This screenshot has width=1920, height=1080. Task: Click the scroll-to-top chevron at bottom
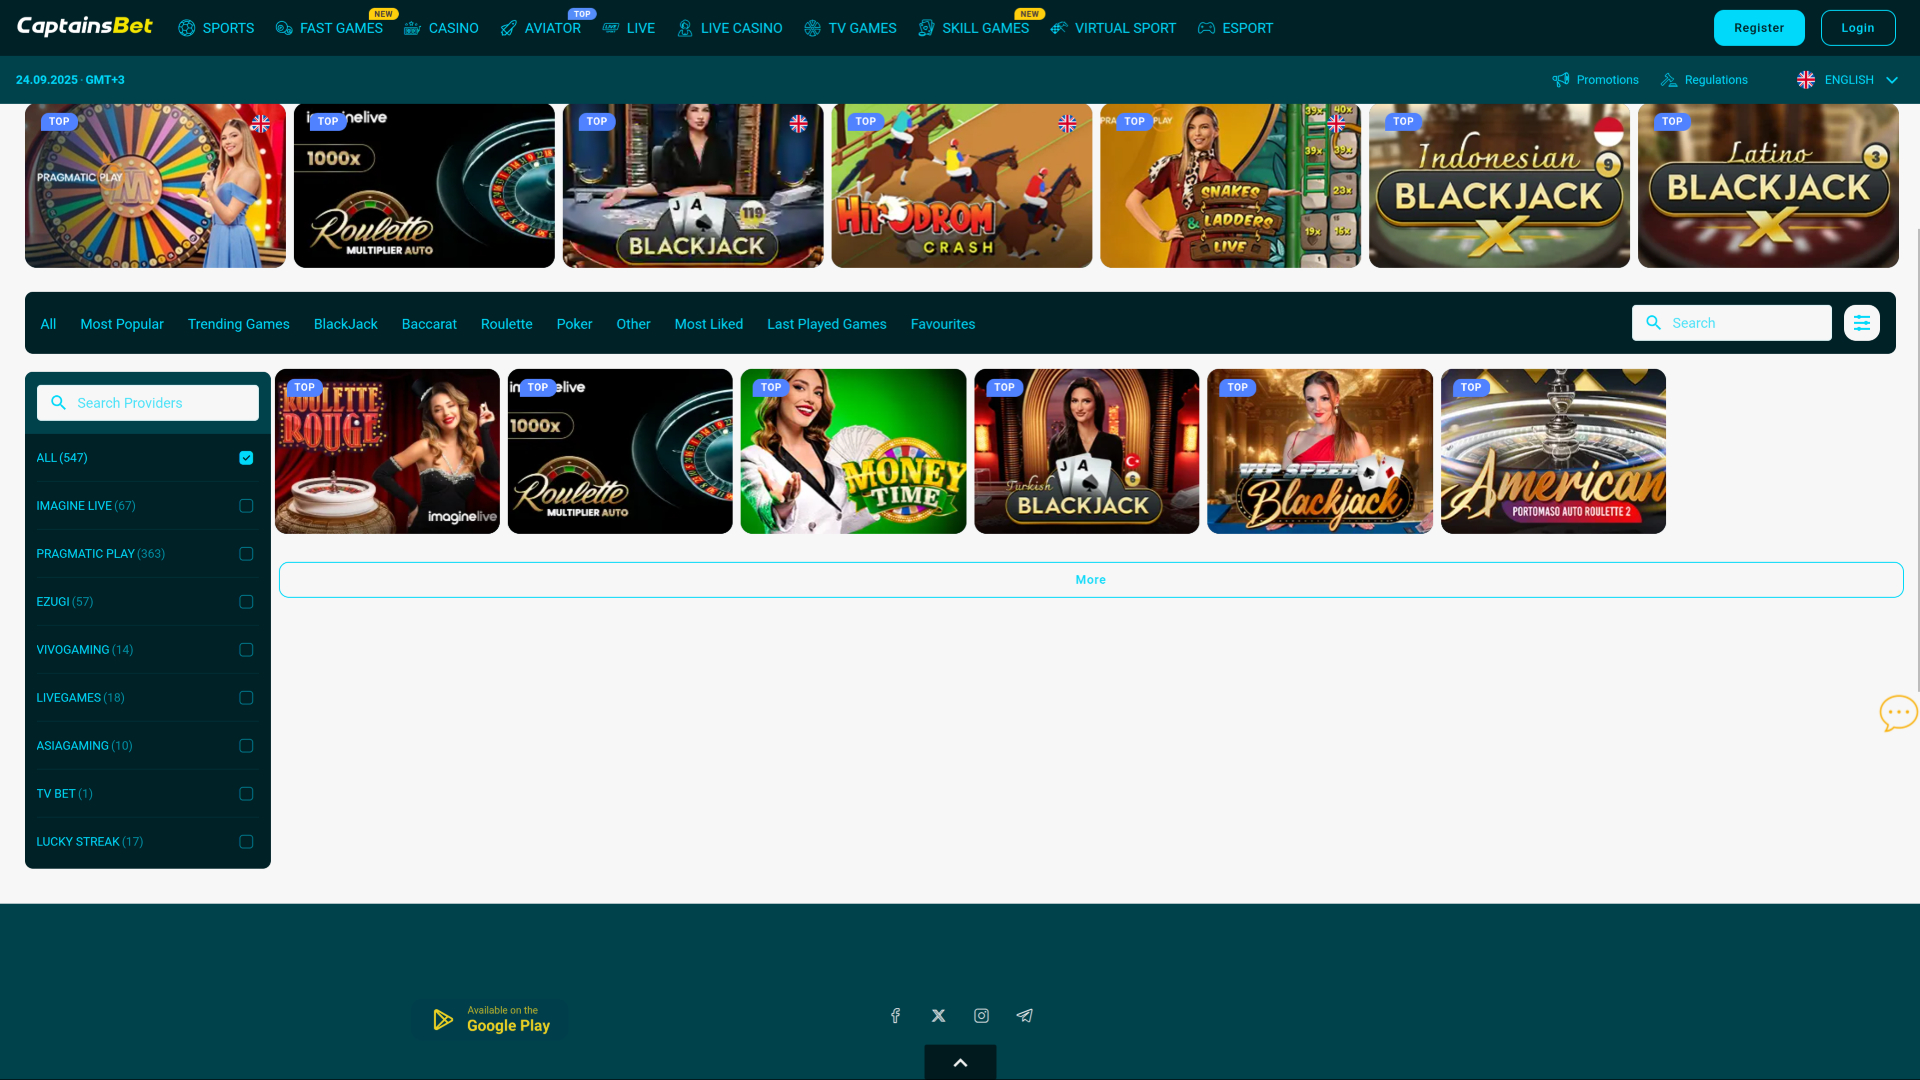959,1062
